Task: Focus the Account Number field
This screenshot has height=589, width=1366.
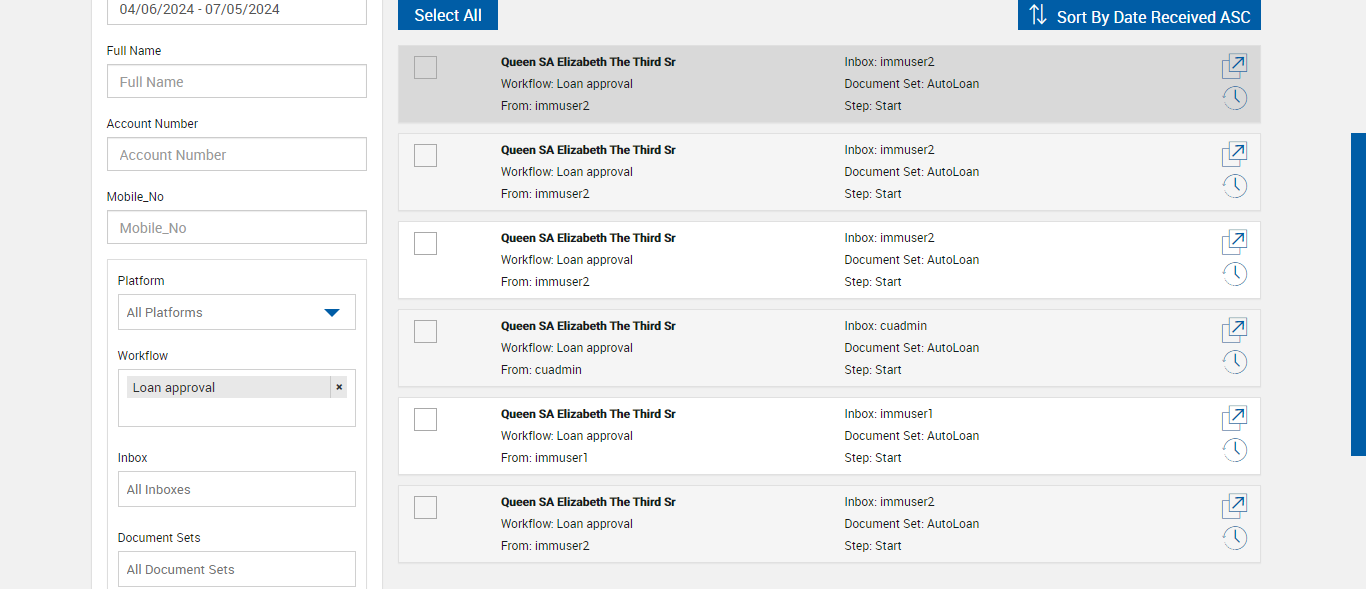Action: tap(237, 155)
